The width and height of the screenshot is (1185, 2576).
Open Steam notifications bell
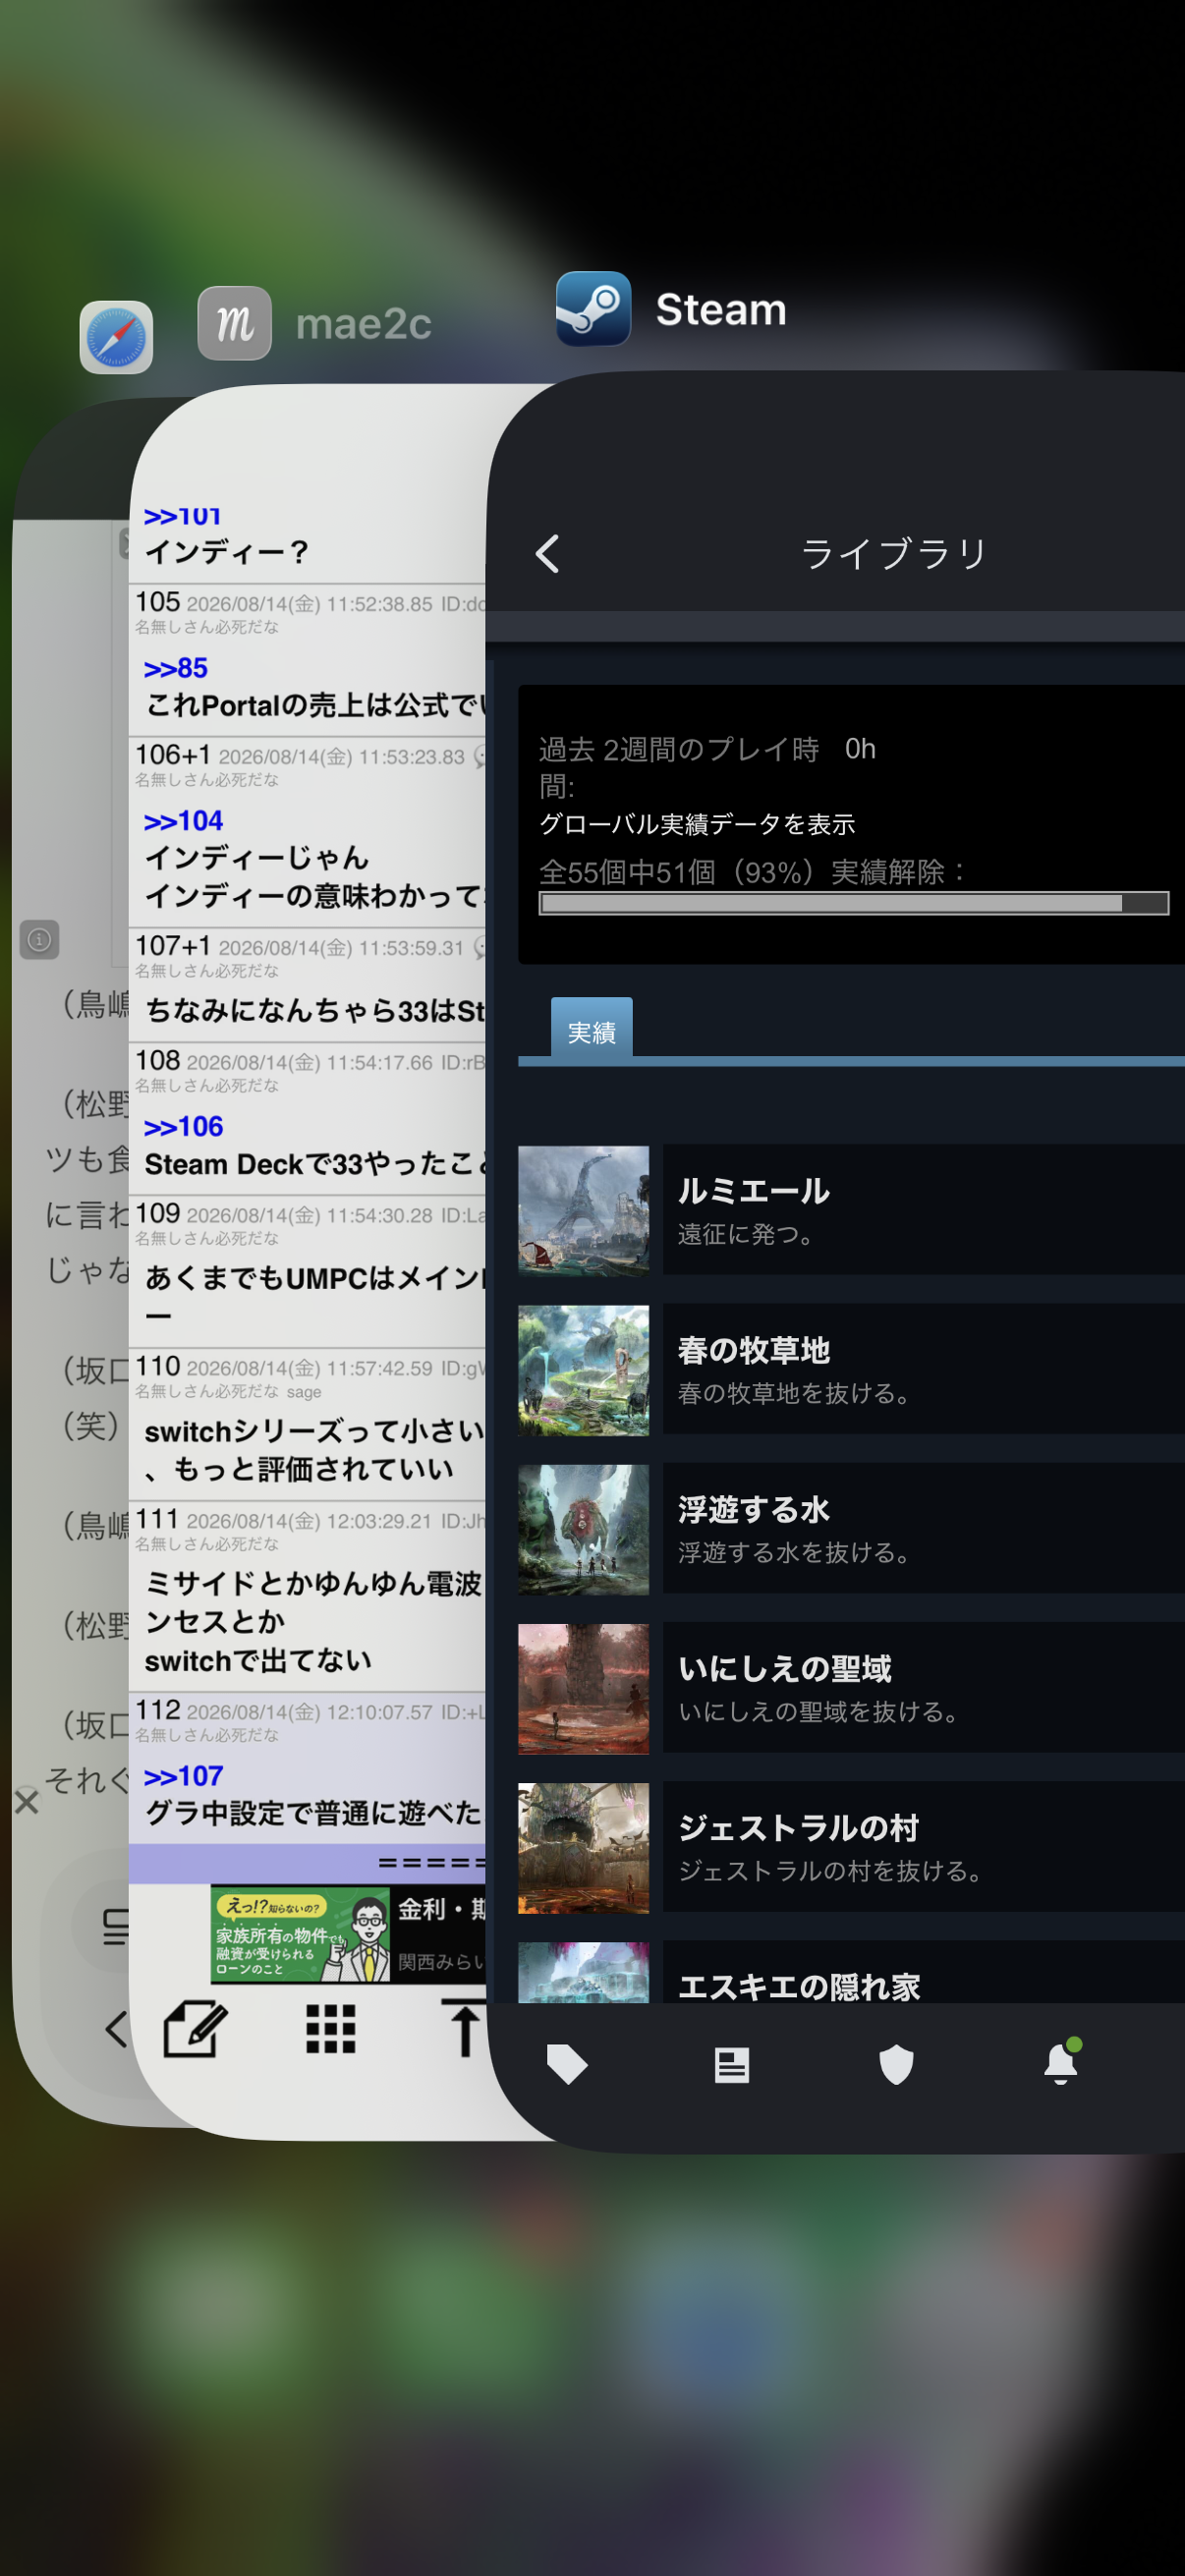tap(1062, 2062)
